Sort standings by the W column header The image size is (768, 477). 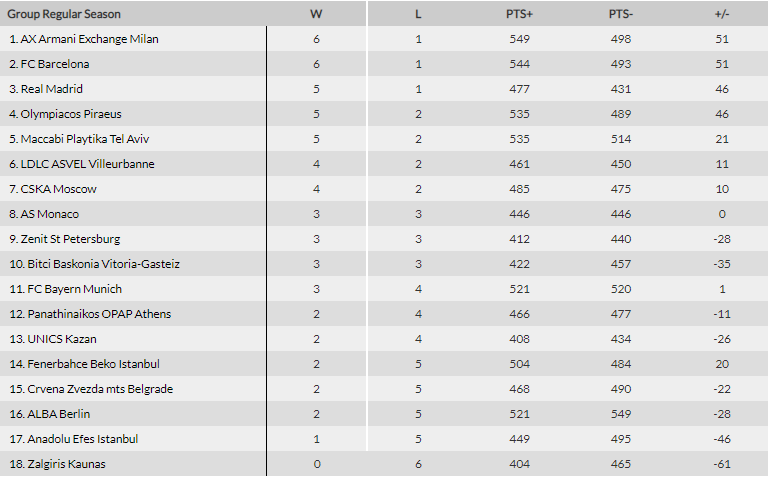[316, 14]
